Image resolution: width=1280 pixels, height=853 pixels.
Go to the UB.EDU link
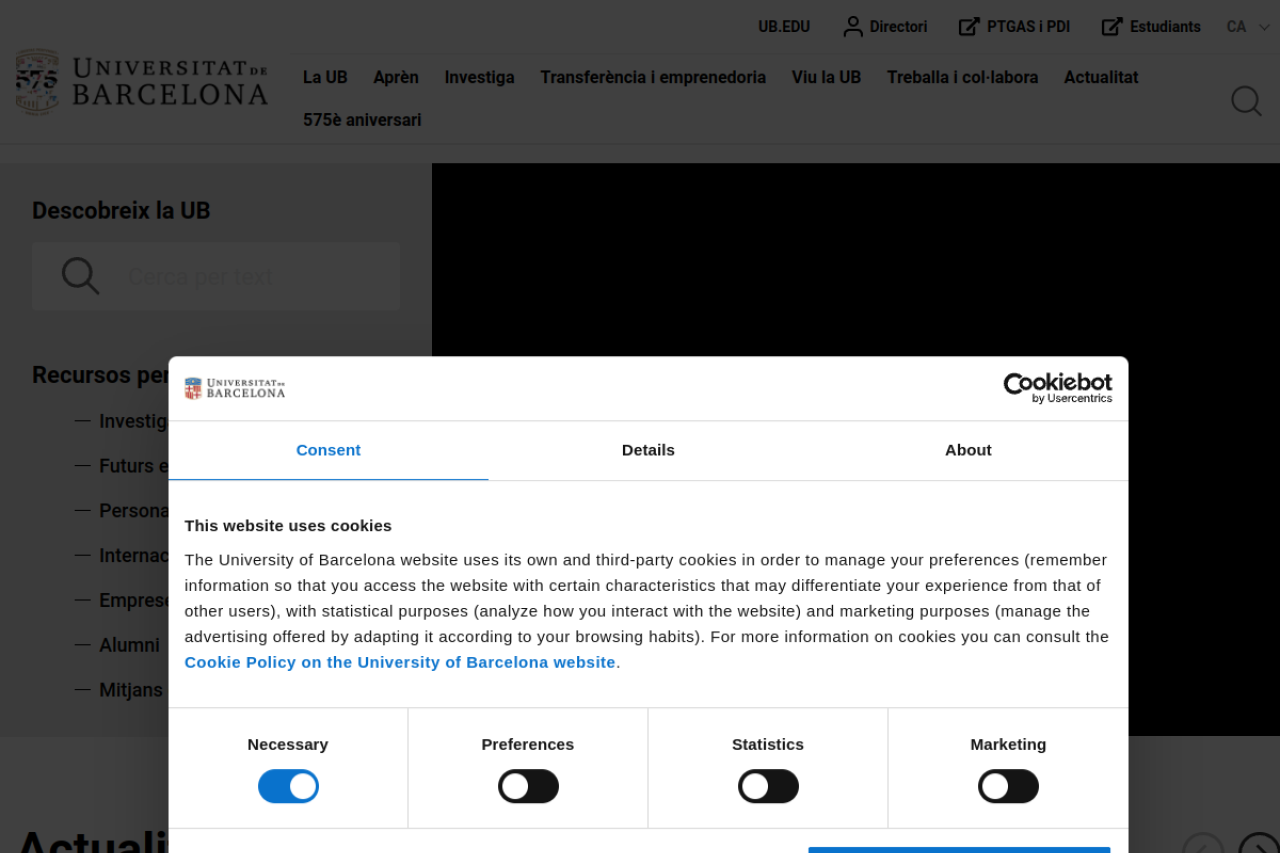click(x=784, y=27)
